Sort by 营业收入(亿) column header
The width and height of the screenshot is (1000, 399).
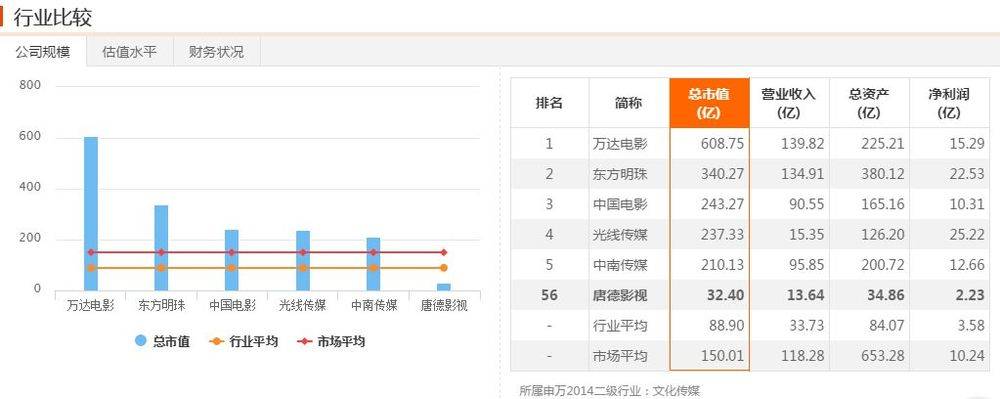(789, 103)
